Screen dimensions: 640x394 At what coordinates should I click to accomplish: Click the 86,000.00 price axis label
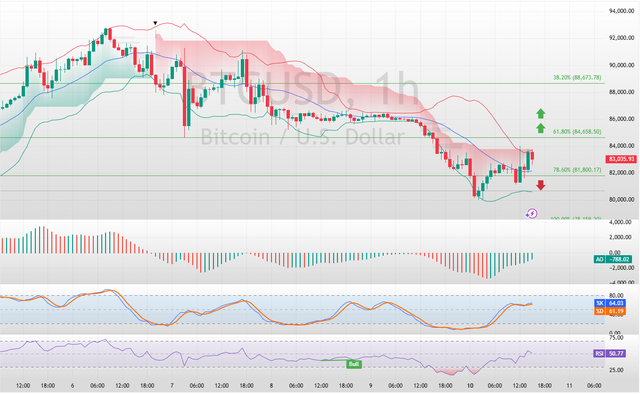tap(622, 119)
